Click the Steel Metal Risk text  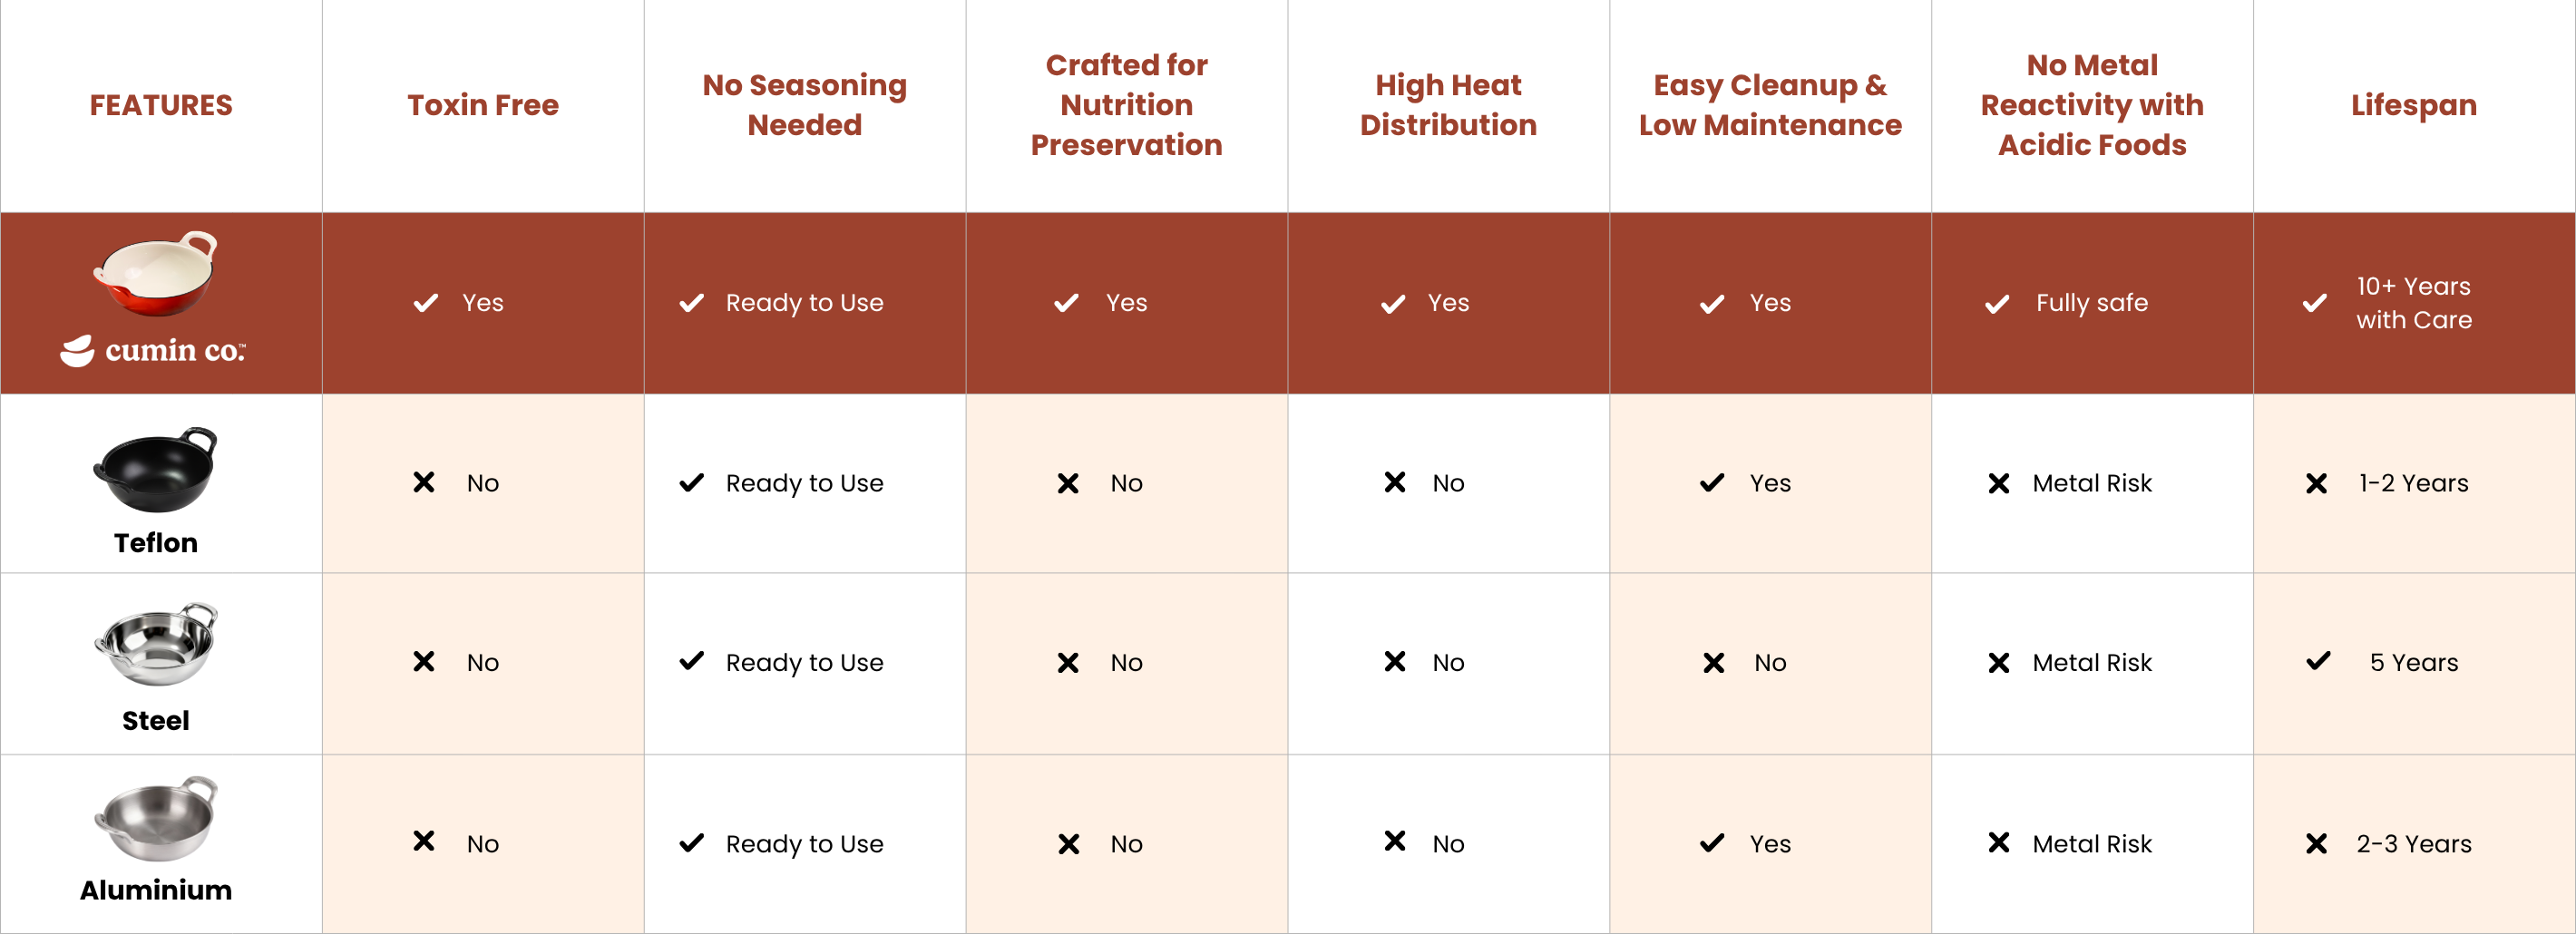[2092, 663]
